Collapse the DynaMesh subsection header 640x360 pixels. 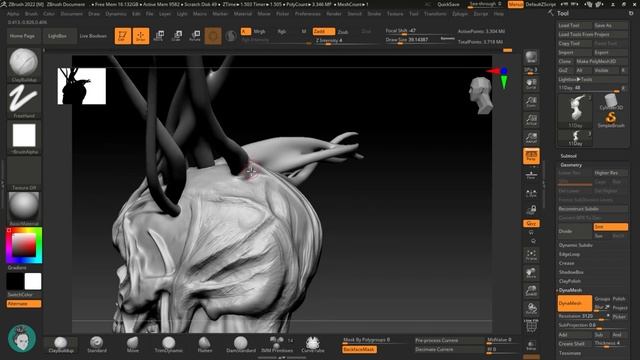point(570,290)
